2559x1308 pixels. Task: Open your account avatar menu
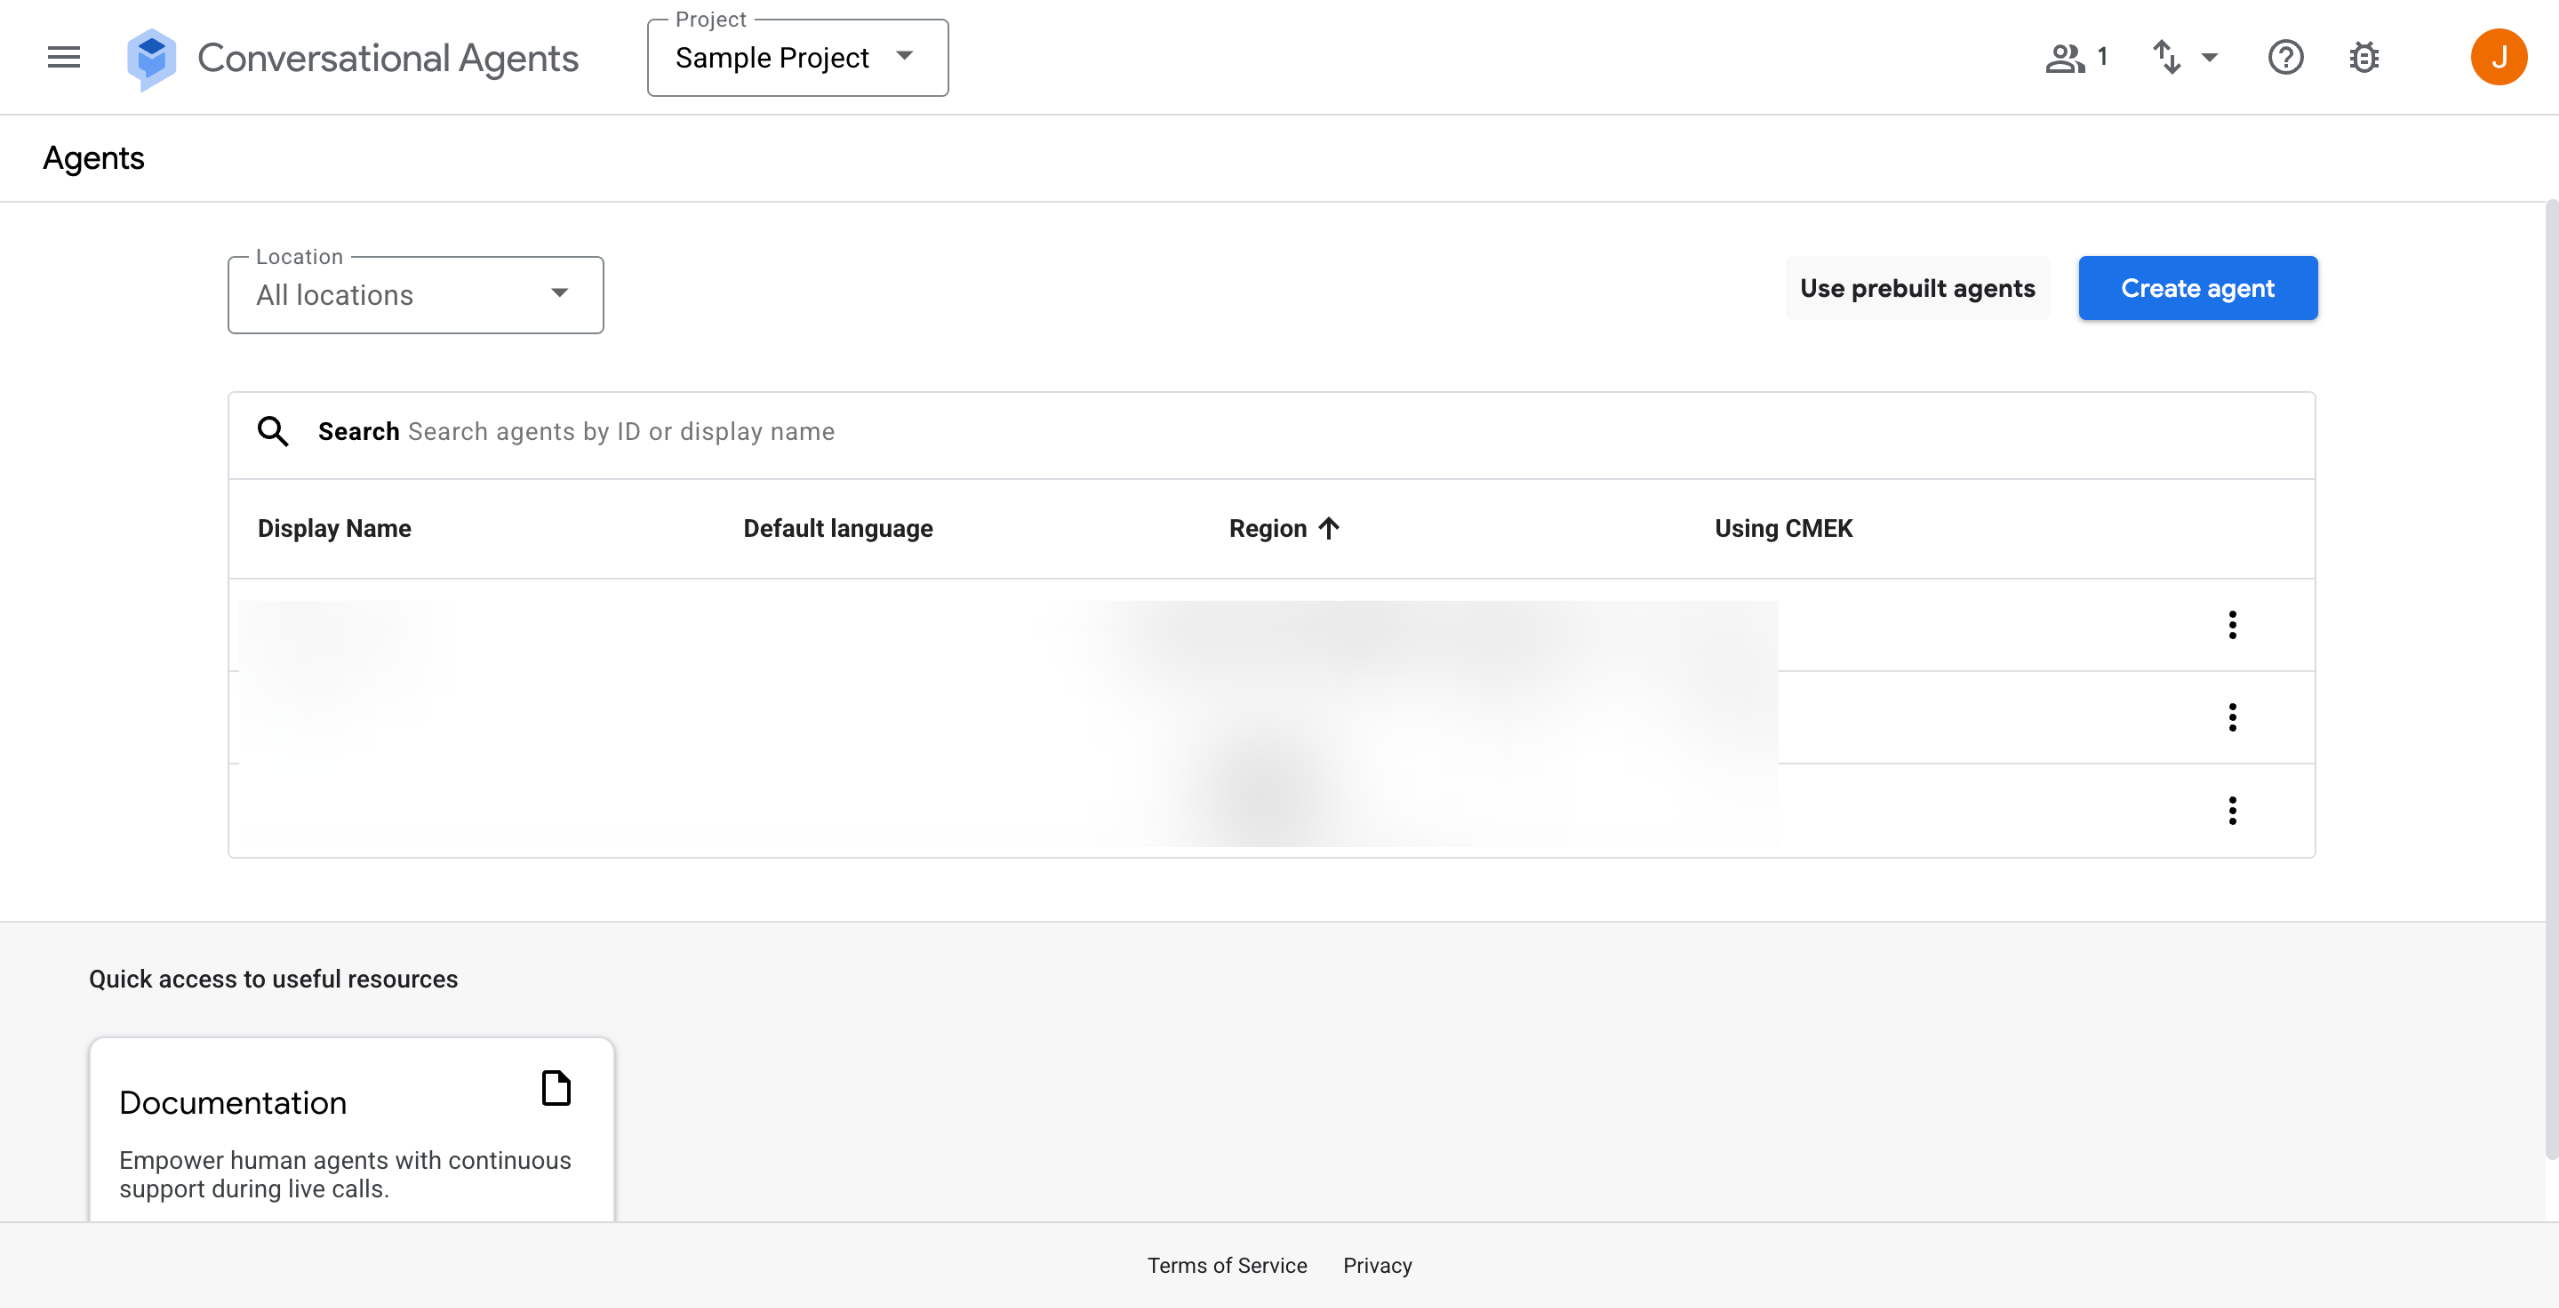[2499, 57]
